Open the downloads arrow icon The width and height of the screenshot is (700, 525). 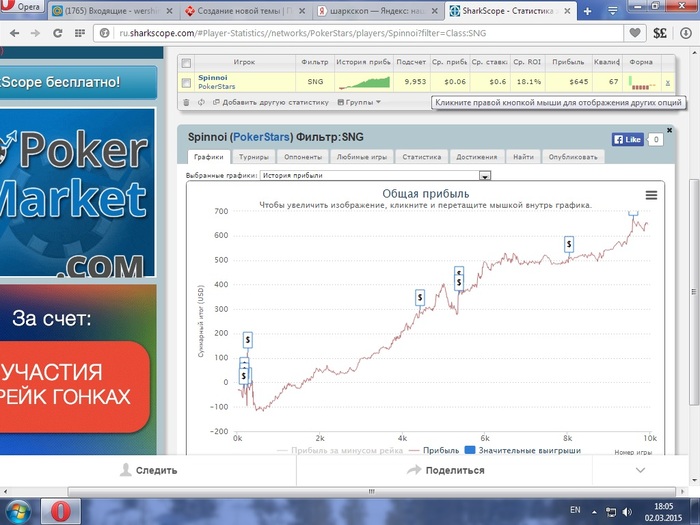point(686,33)
